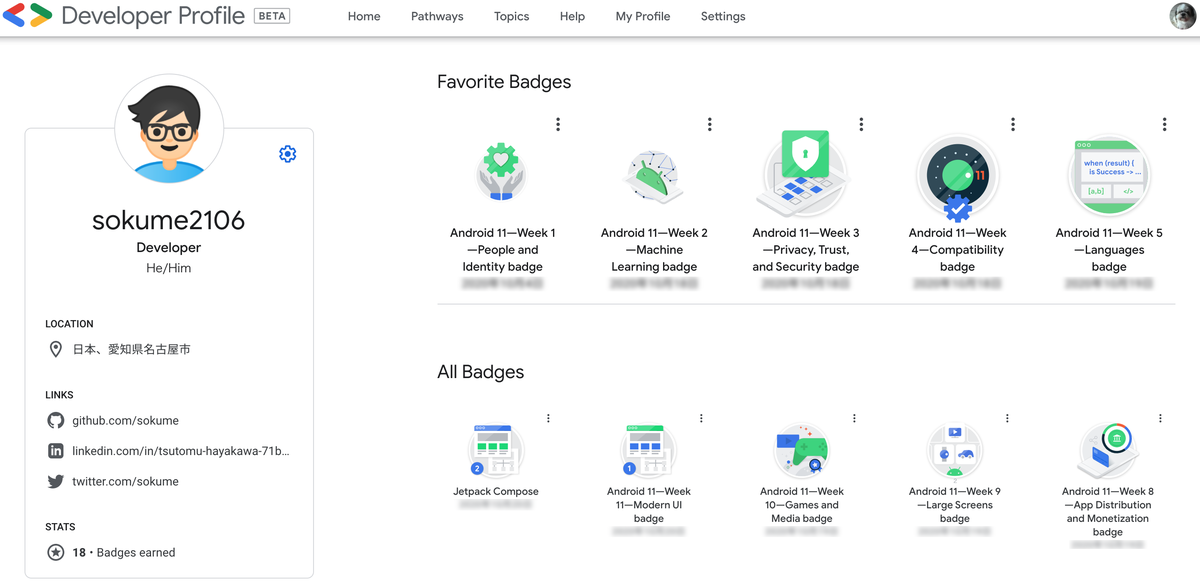
Task: Open the three-dot menu for Week 1 People and Identity badge
Action: (558, 124)
